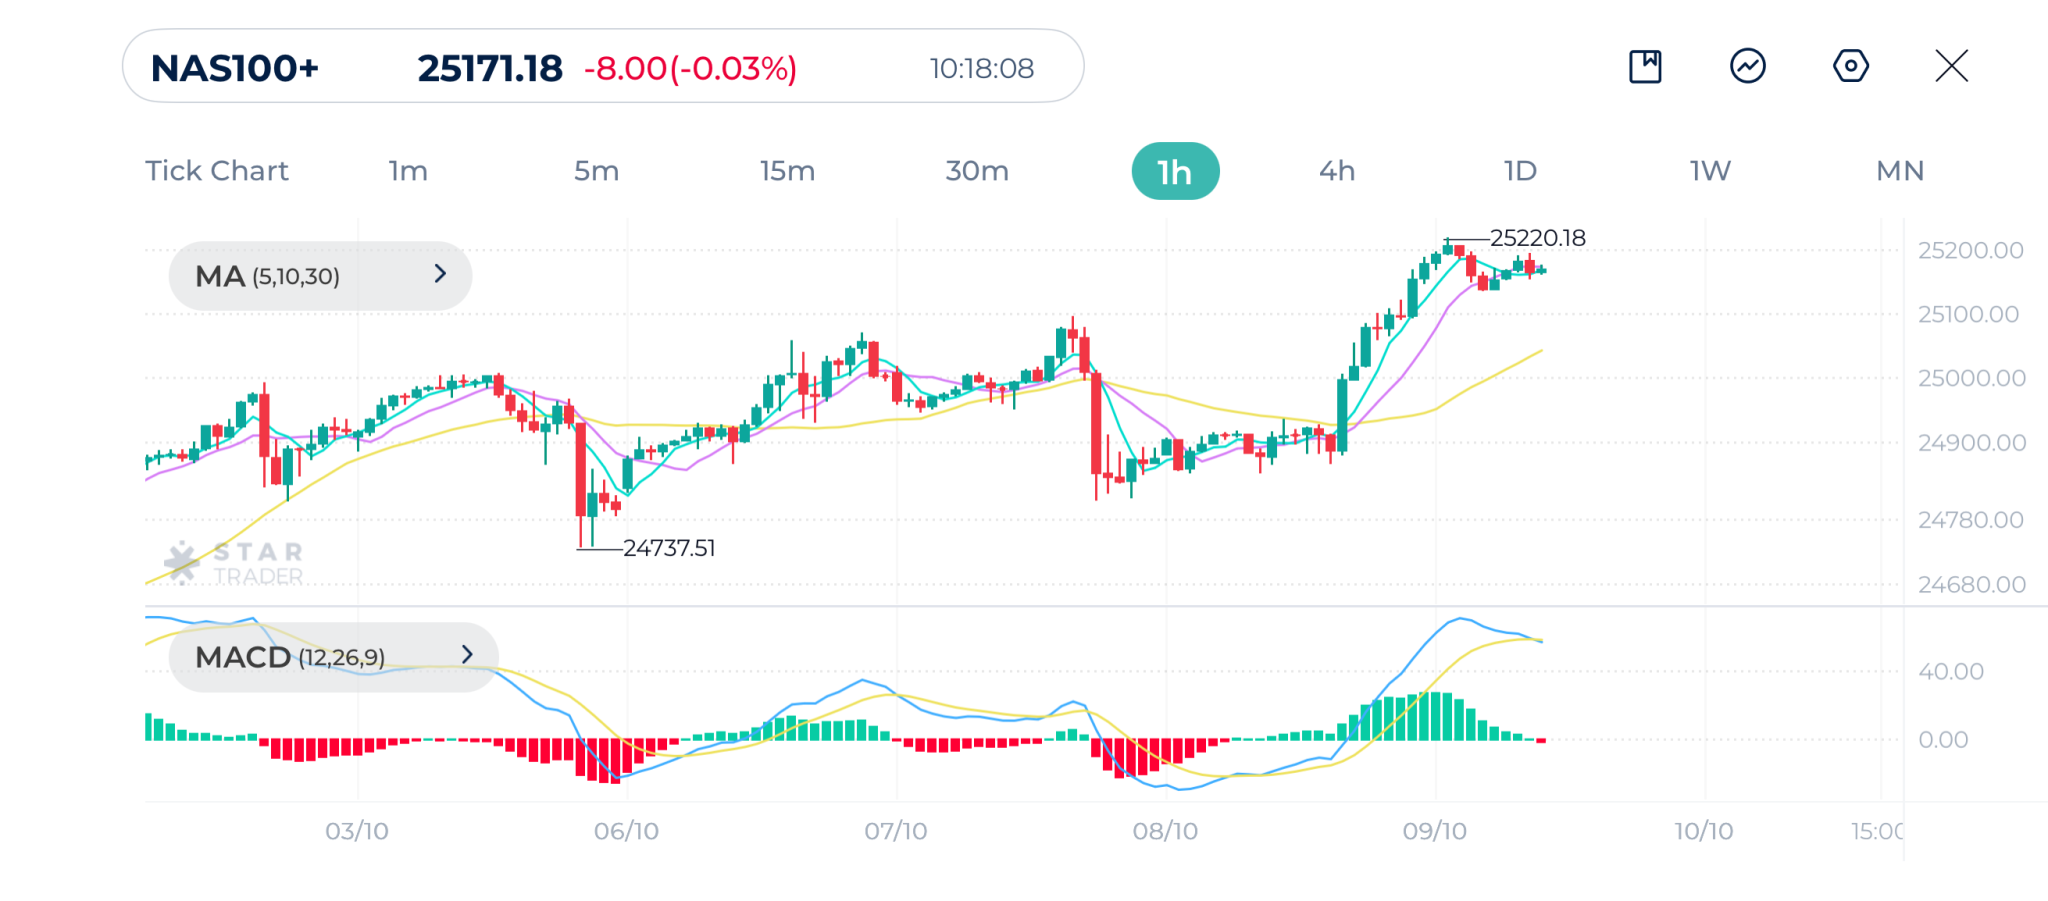2048x901 pixels.
Task: Switch to Tick Chart view
Action: click(217, 171)
